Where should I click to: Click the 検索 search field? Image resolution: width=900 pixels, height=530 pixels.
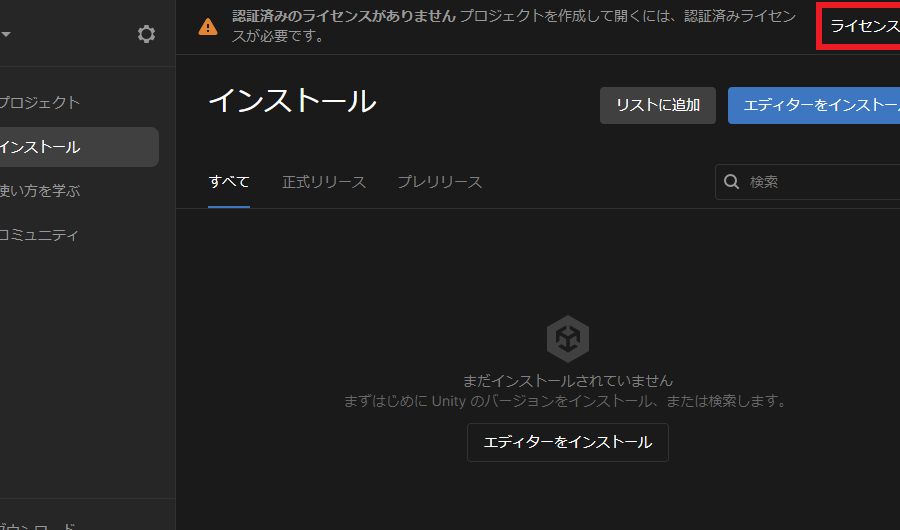[x=808, y=182]
